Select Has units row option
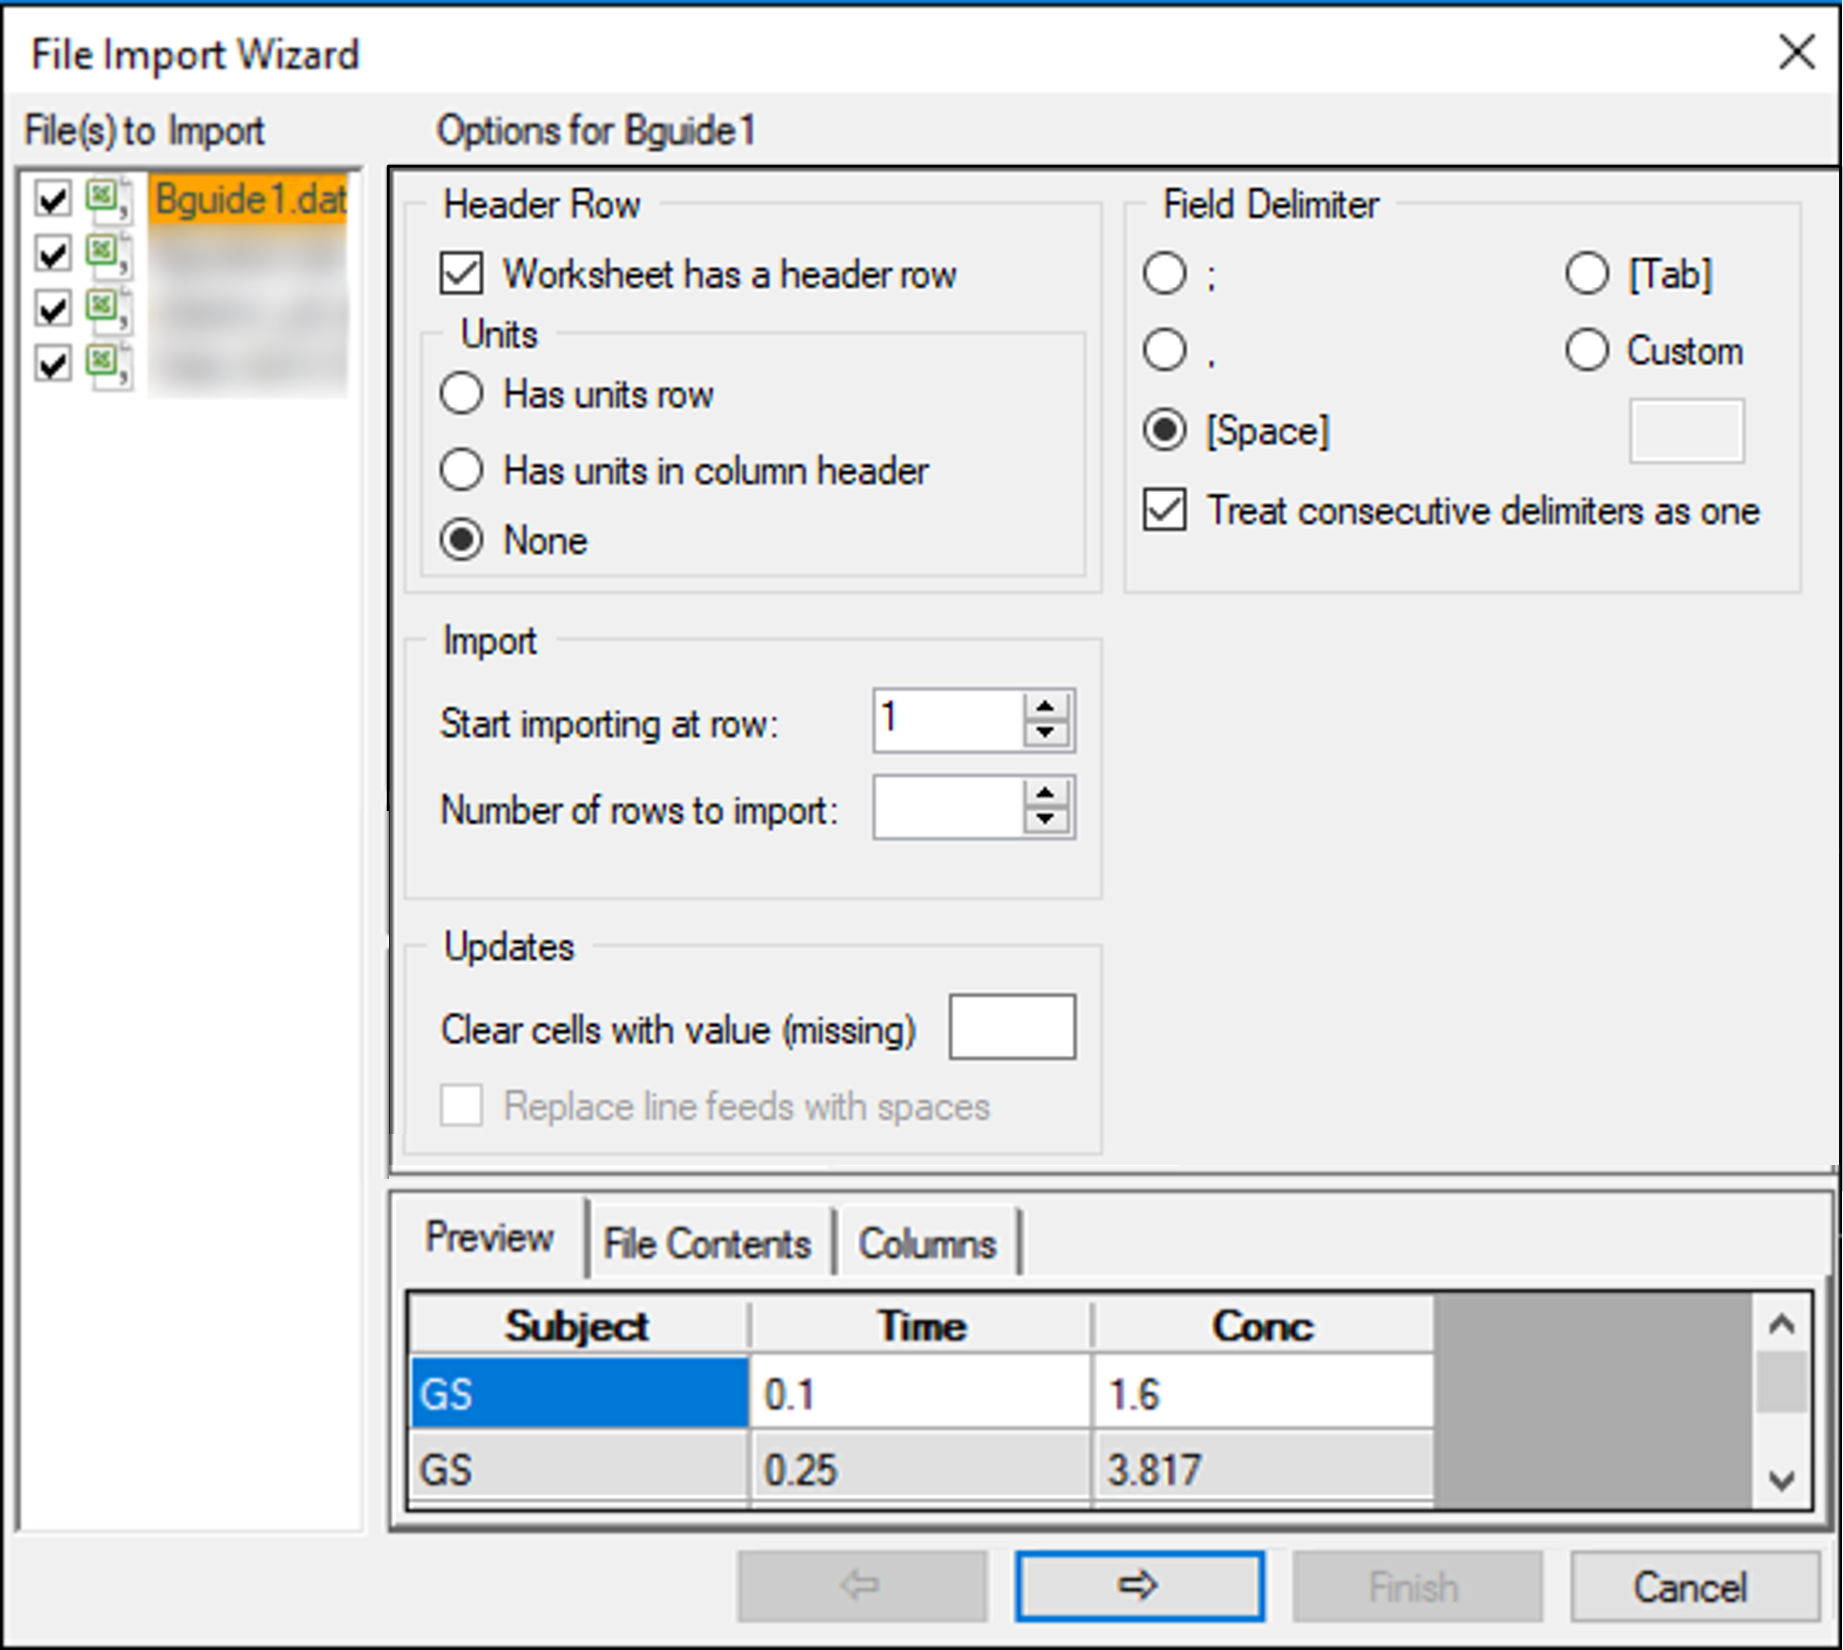 pyautogui.click(x=461, y=394)
